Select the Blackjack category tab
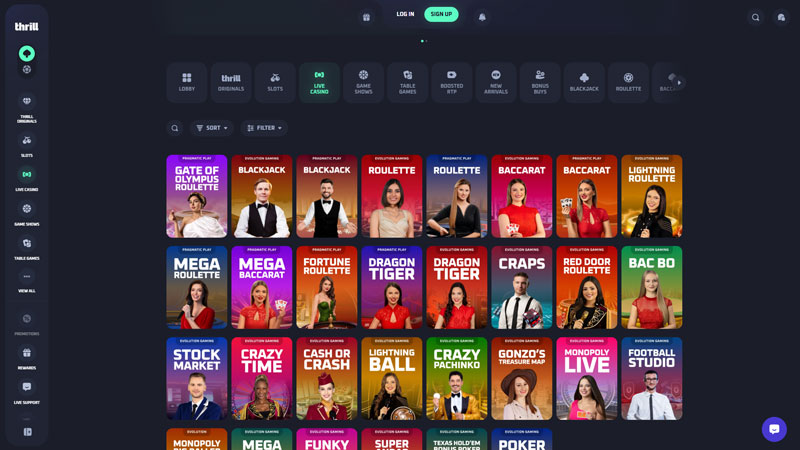Viewport: 800px width, 450px height. pyautogui.click(x=584, y=83)
